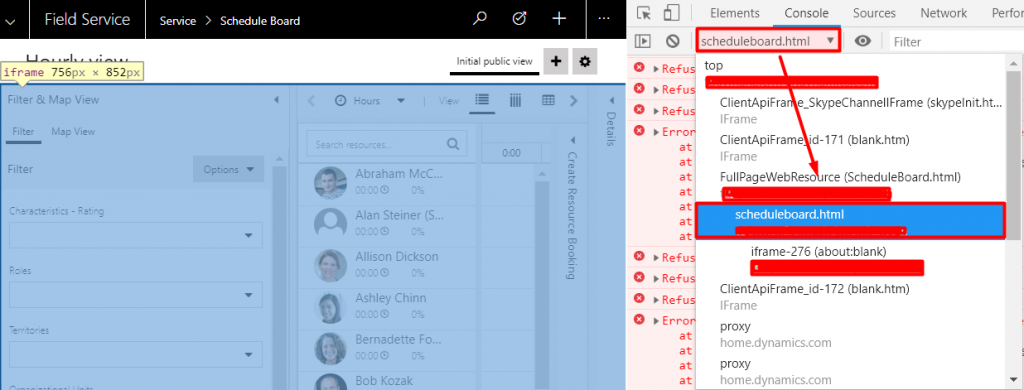Open the Network tab in DevTools
The height and width of the screenshot is (390, 1024).
tap(944, 13)
